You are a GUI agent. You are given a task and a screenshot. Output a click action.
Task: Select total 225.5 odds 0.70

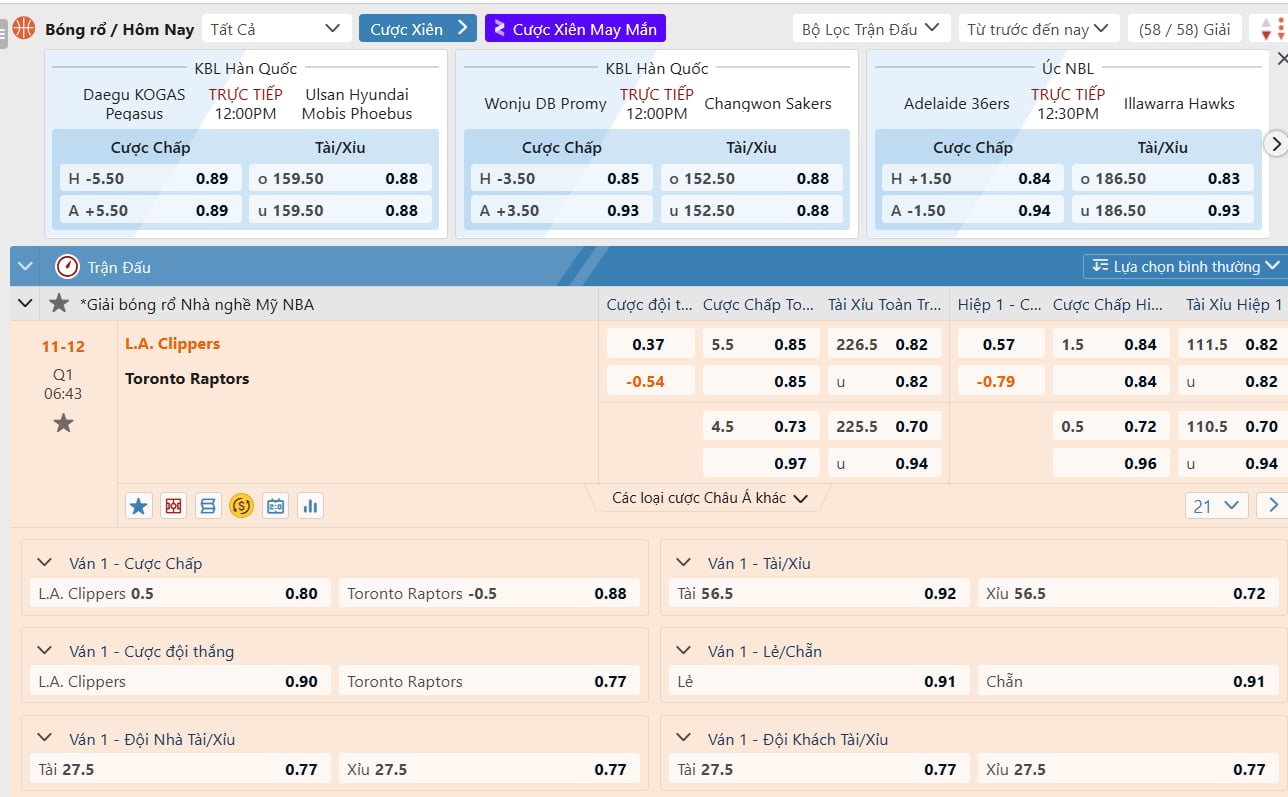point(884,426)
